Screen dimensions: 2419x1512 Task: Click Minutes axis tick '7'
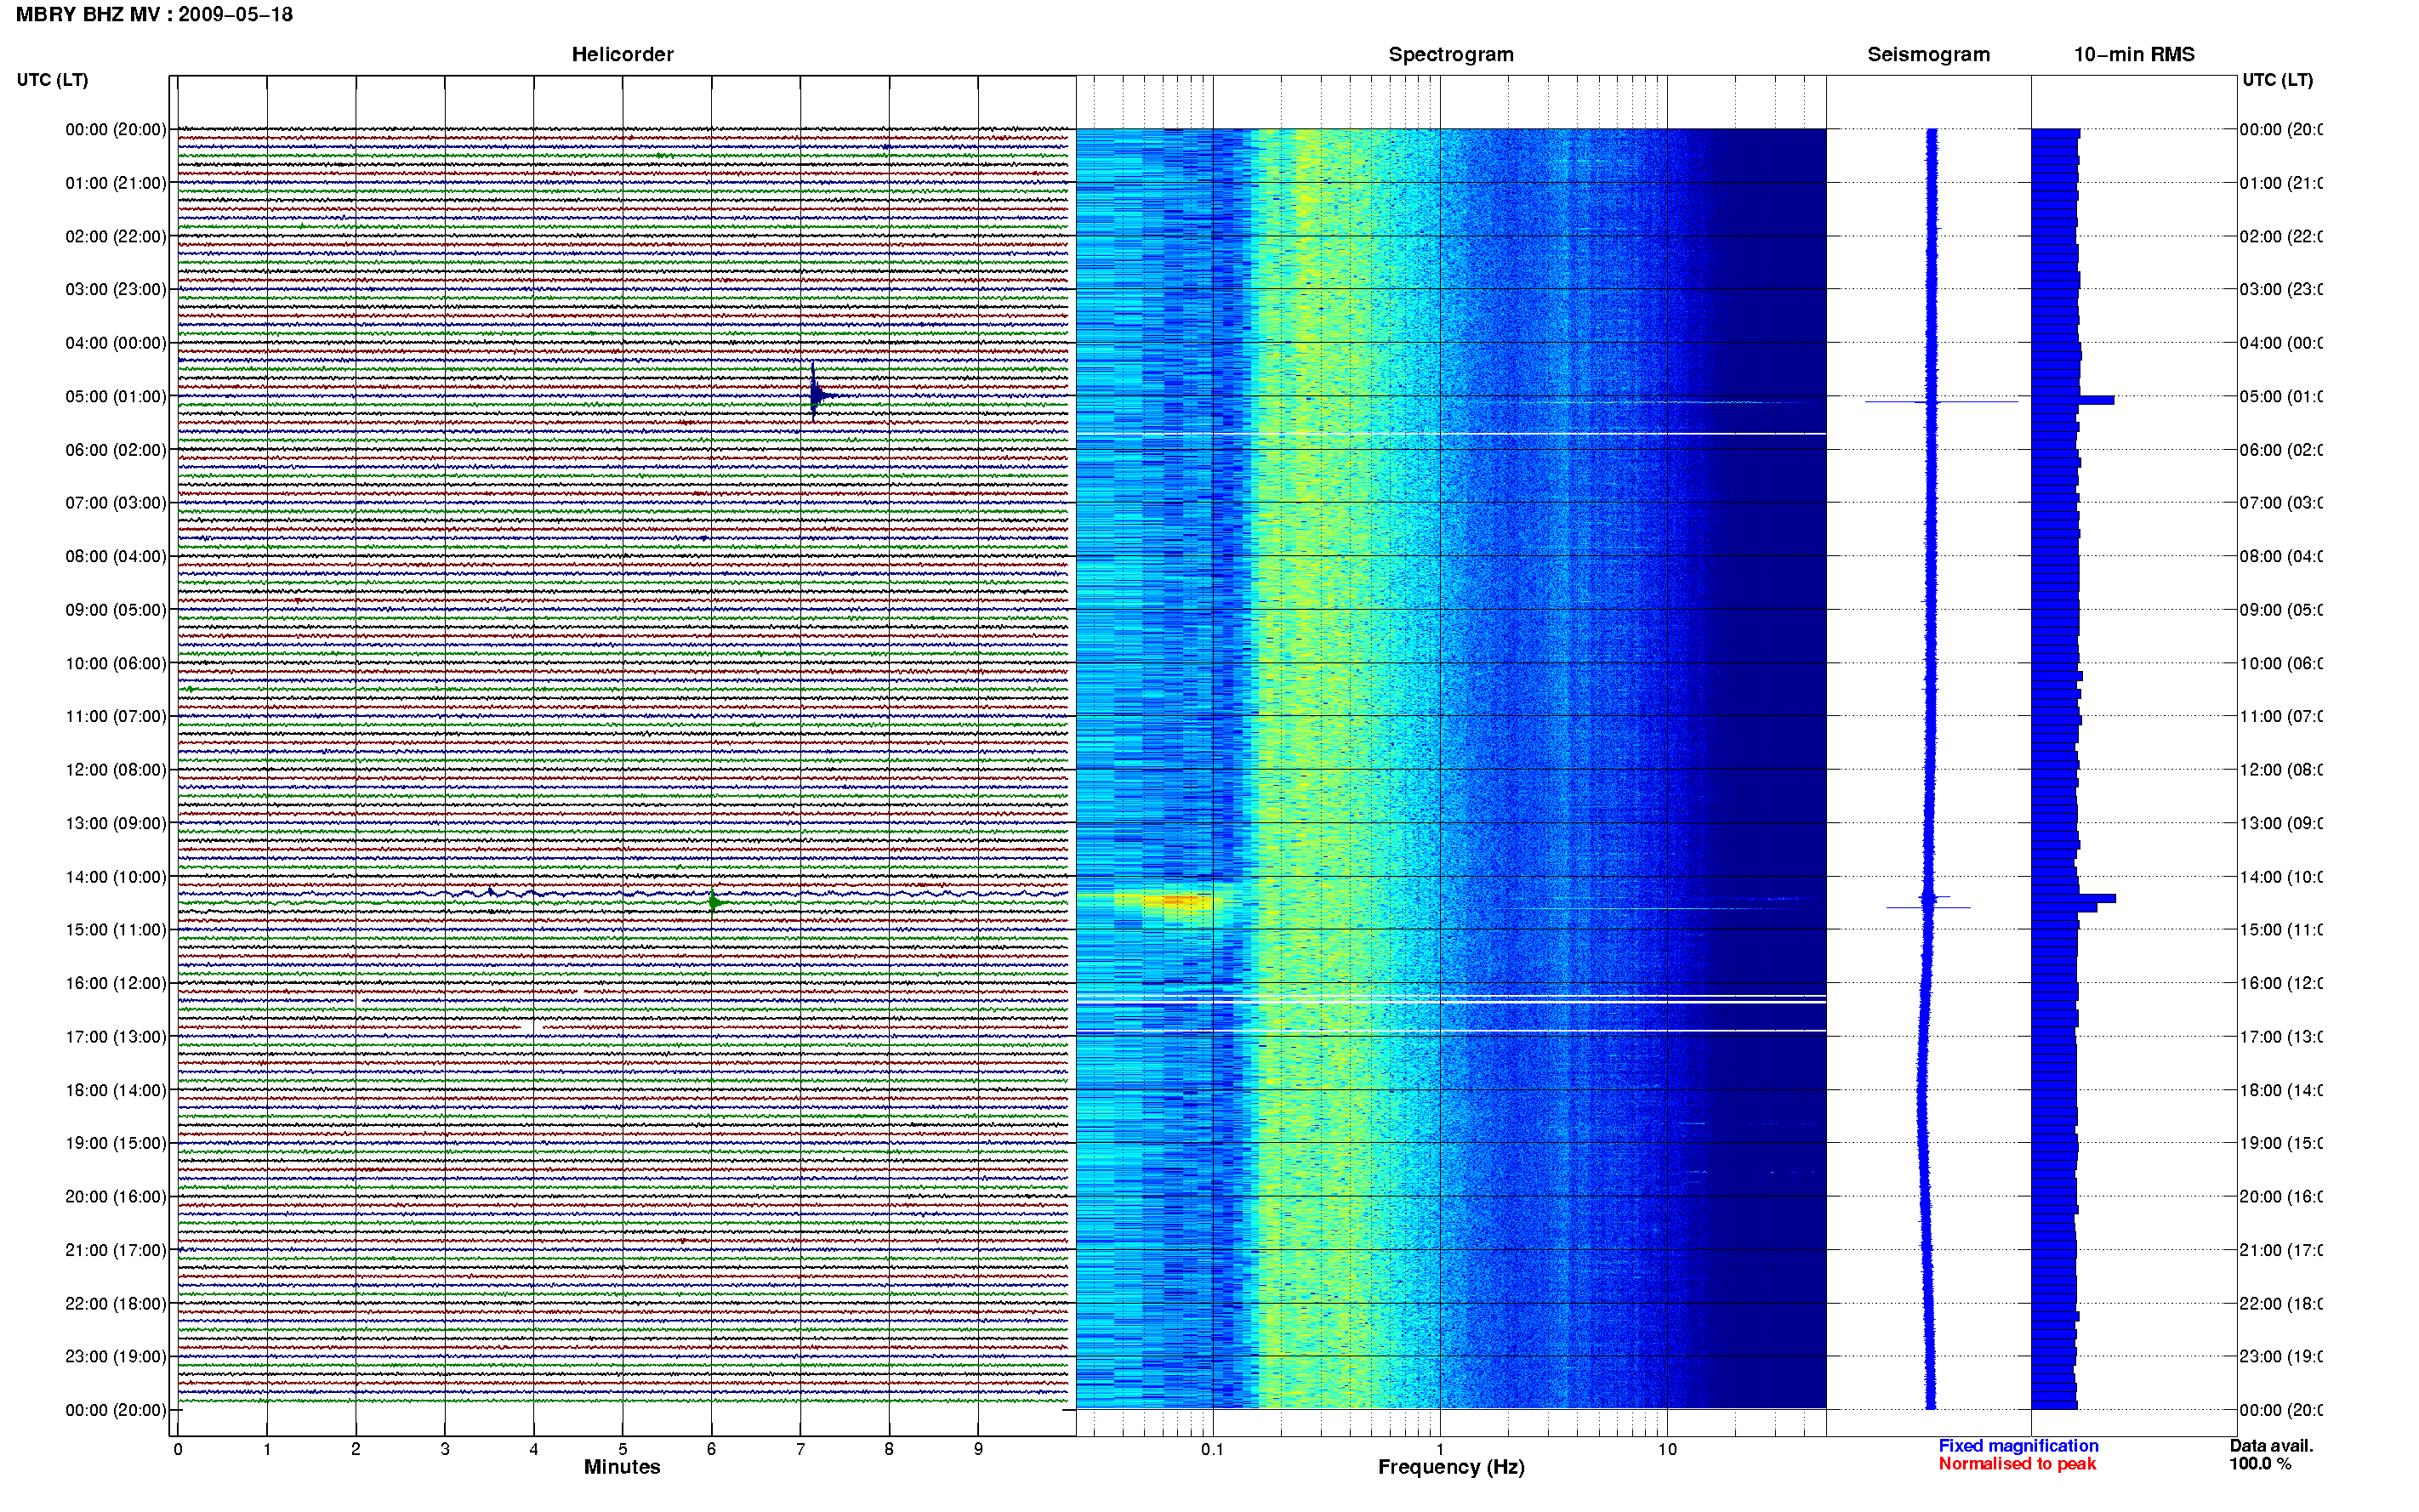coord(800,1449)
